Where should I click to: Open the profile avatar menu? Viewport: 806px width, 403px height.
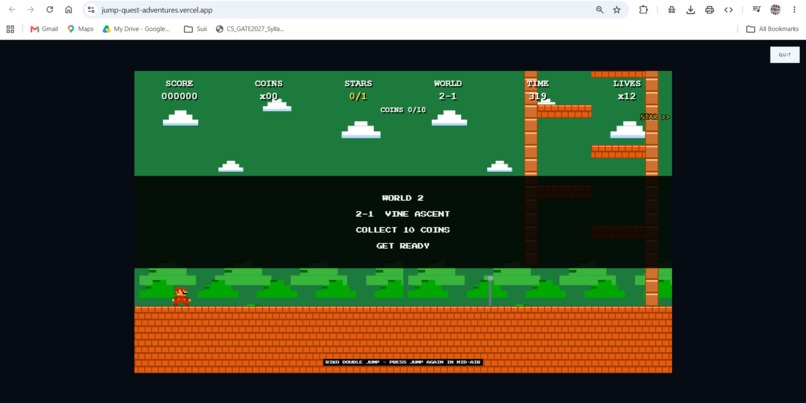point(775,10)
